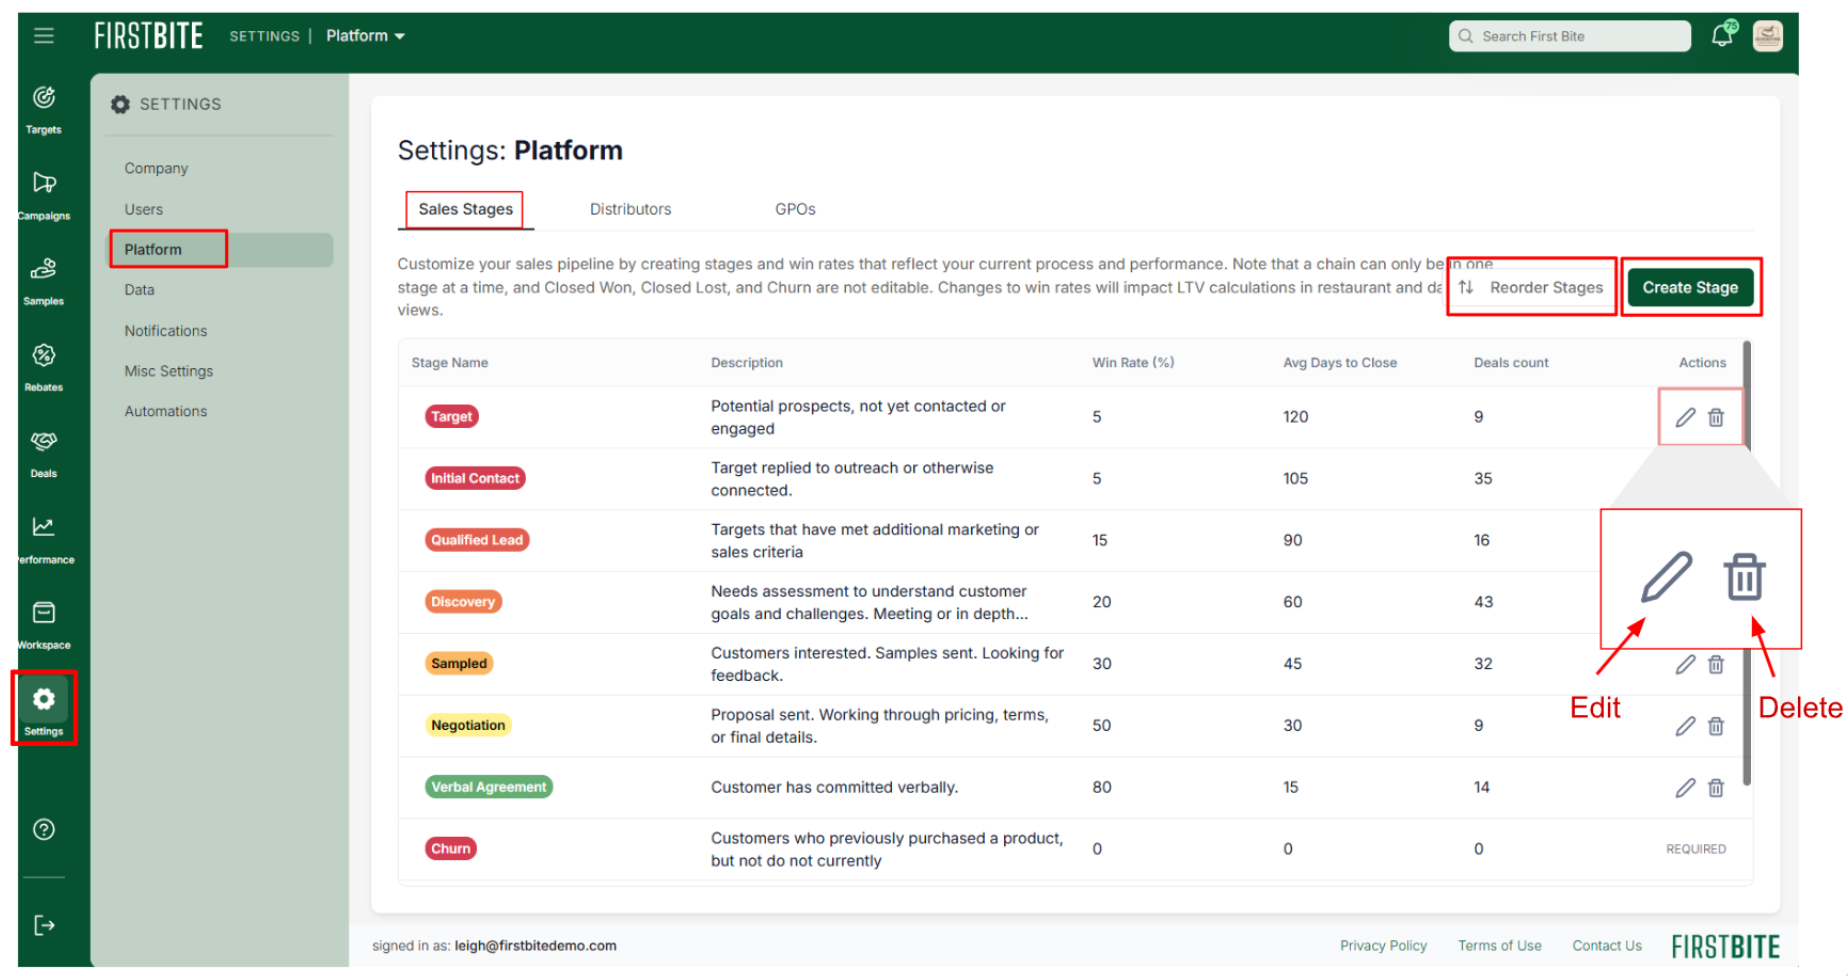
Task: Click Verbal Agreement's win rate value 80
Action: point(1102,788)
